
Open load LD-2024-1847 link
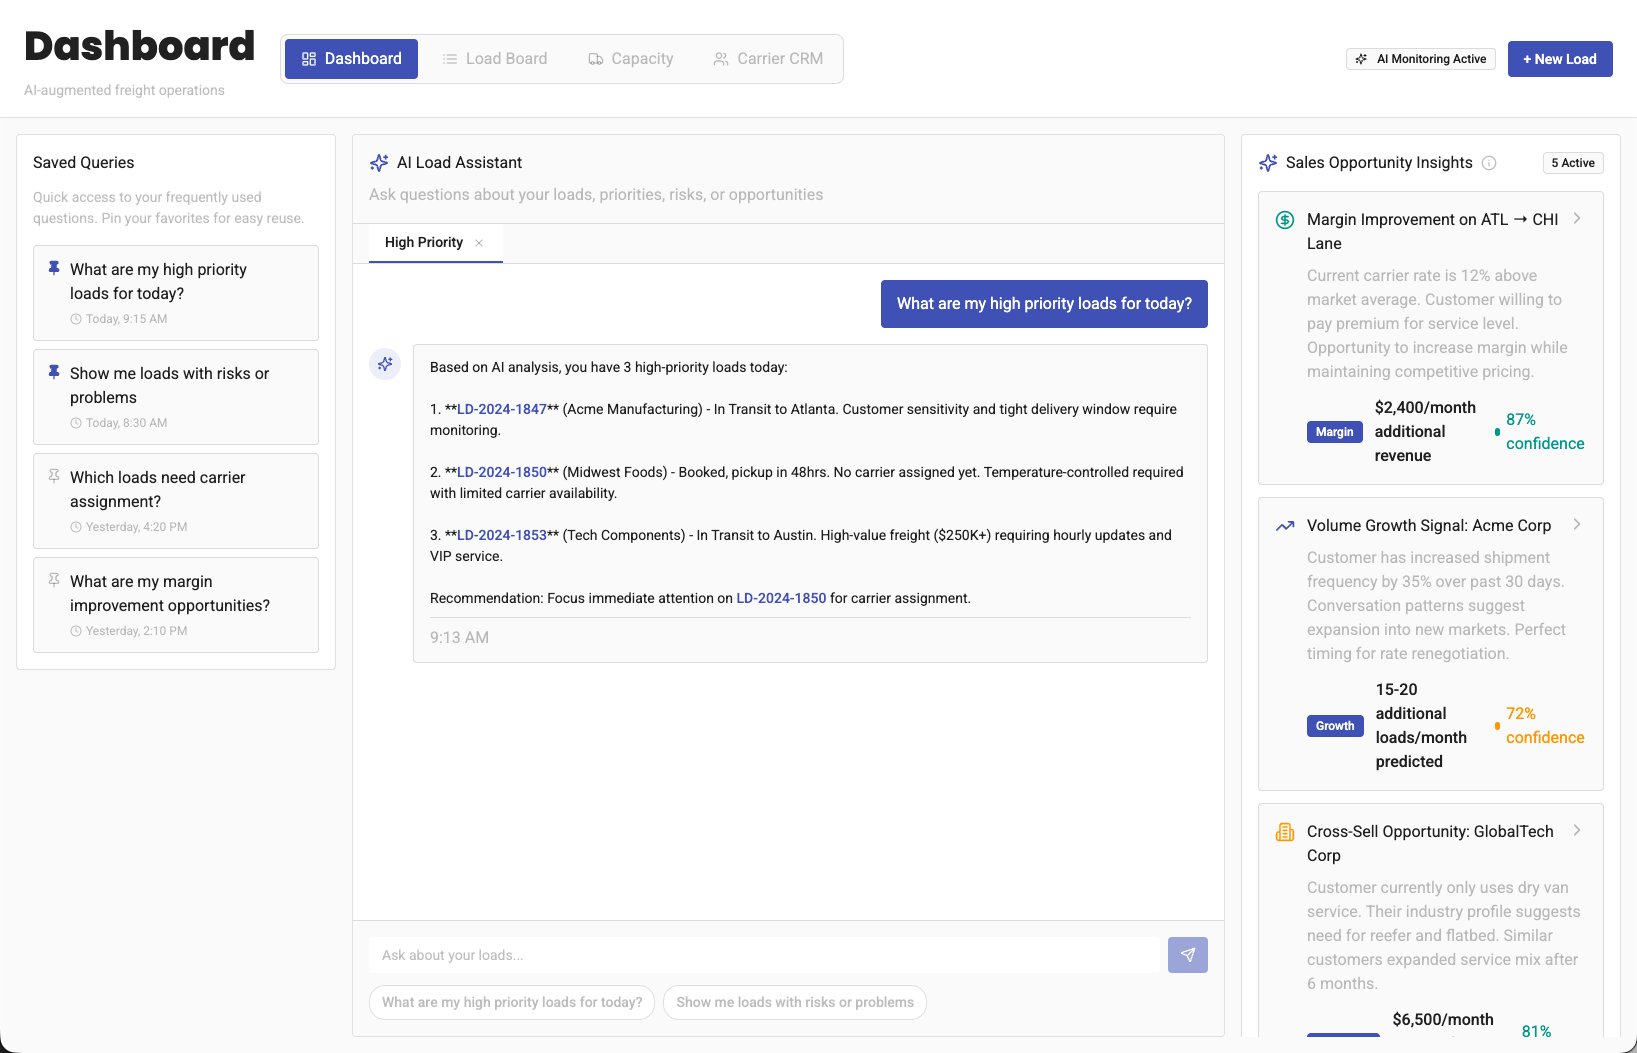(x=501, y=409)
